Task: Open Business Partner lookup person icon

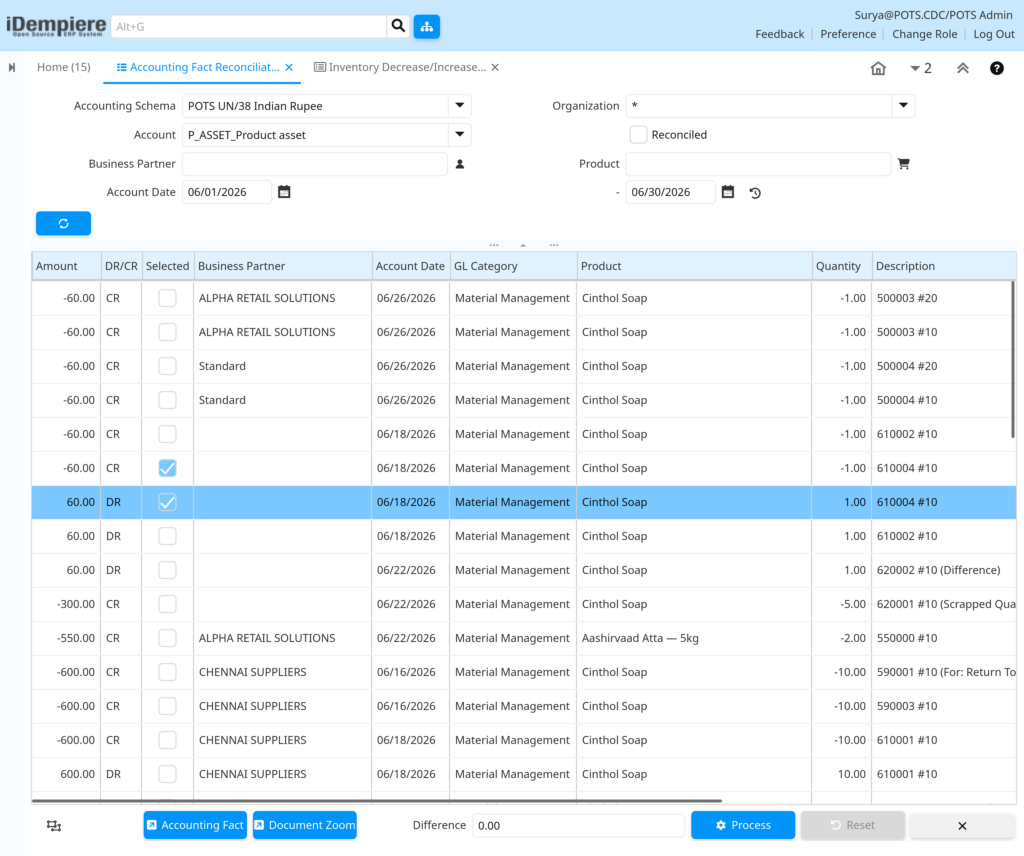Action: click(460, 164)
